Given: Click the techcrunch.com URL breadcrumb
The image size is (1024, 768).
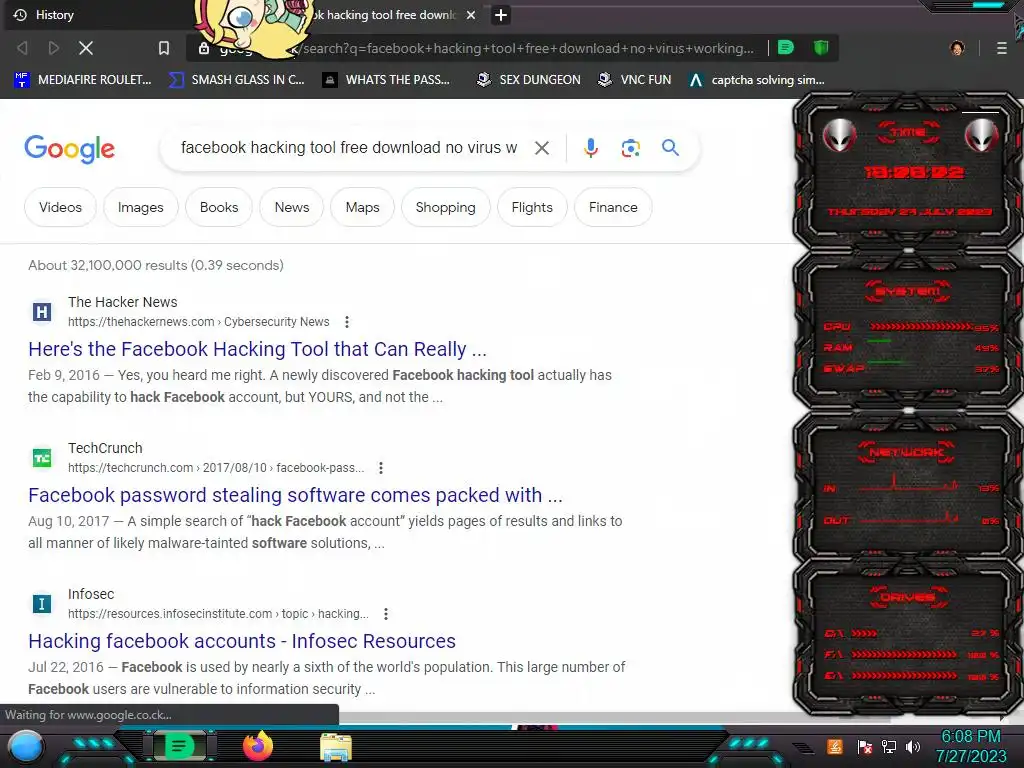Looking at the screenshot, I should (x=216, y=468).
